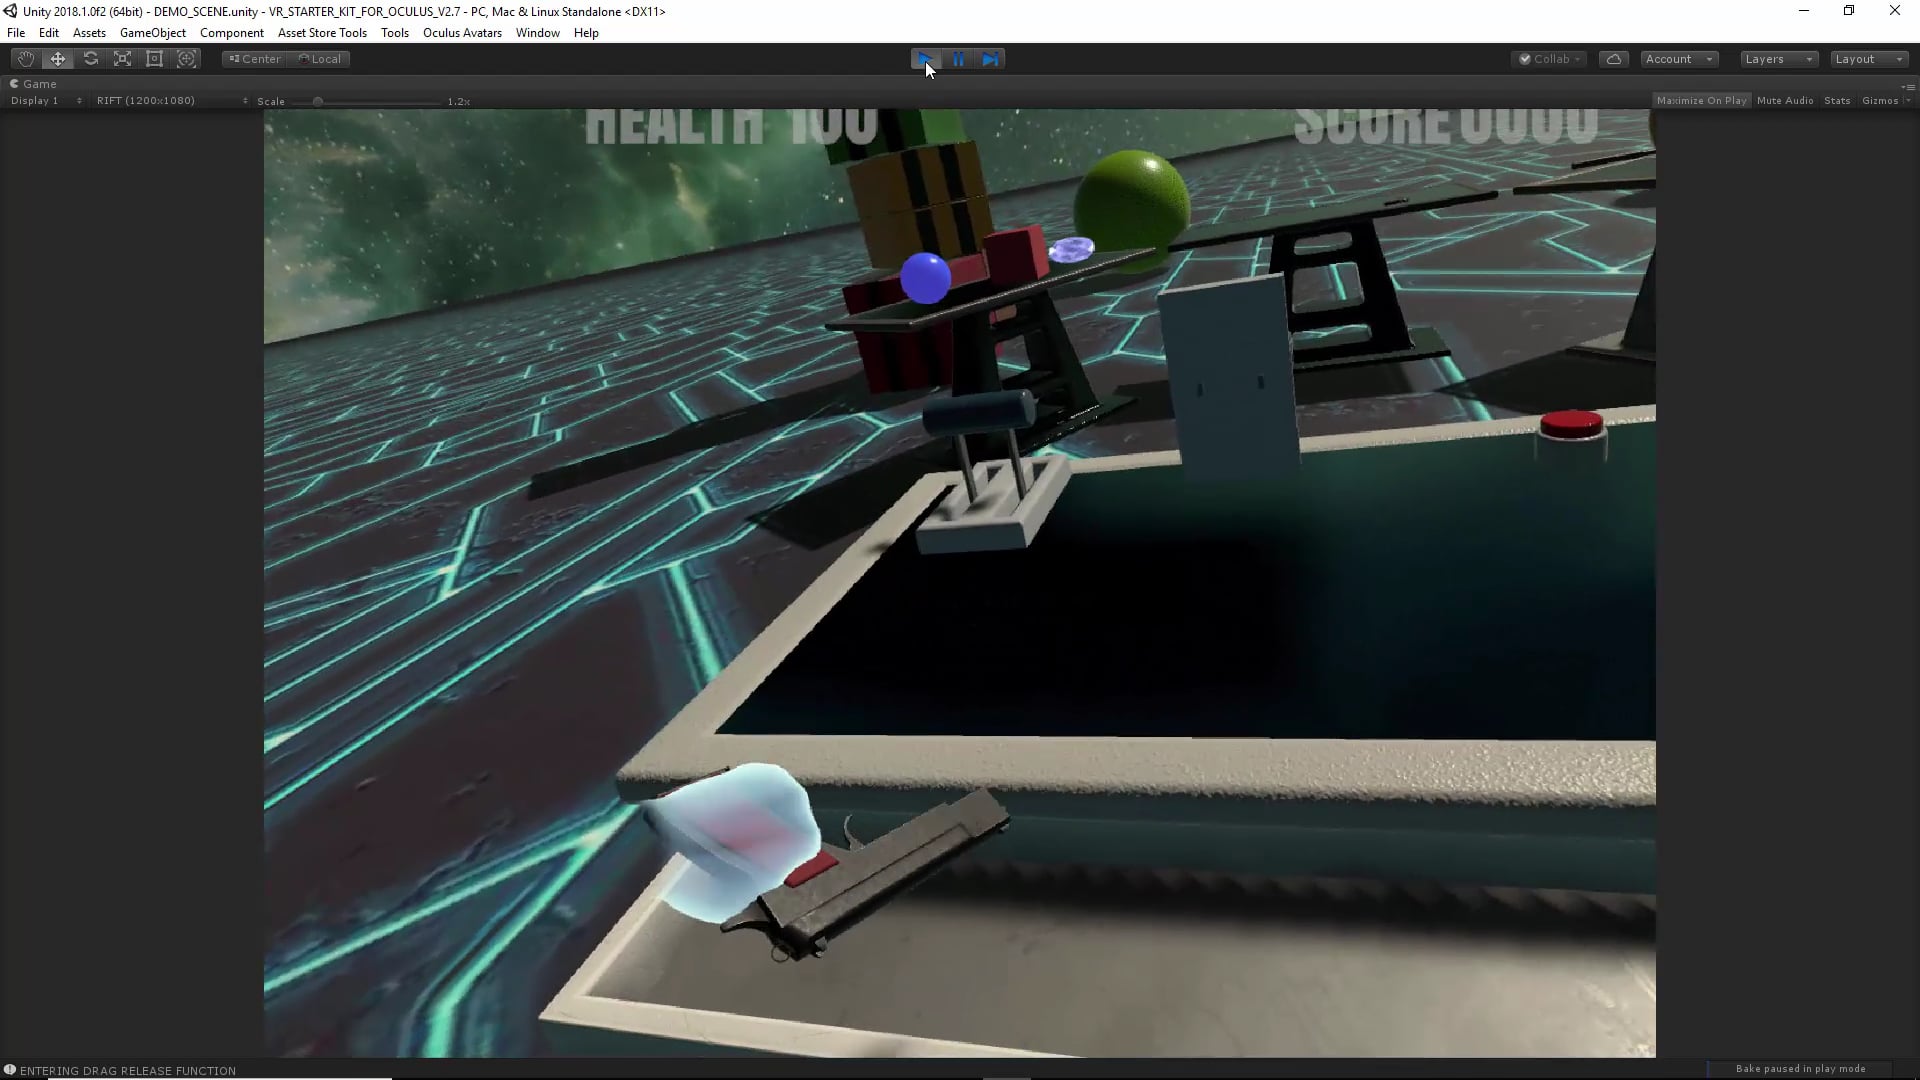
Task: Select the Rect Transform tool
Action: click(154, 58)
